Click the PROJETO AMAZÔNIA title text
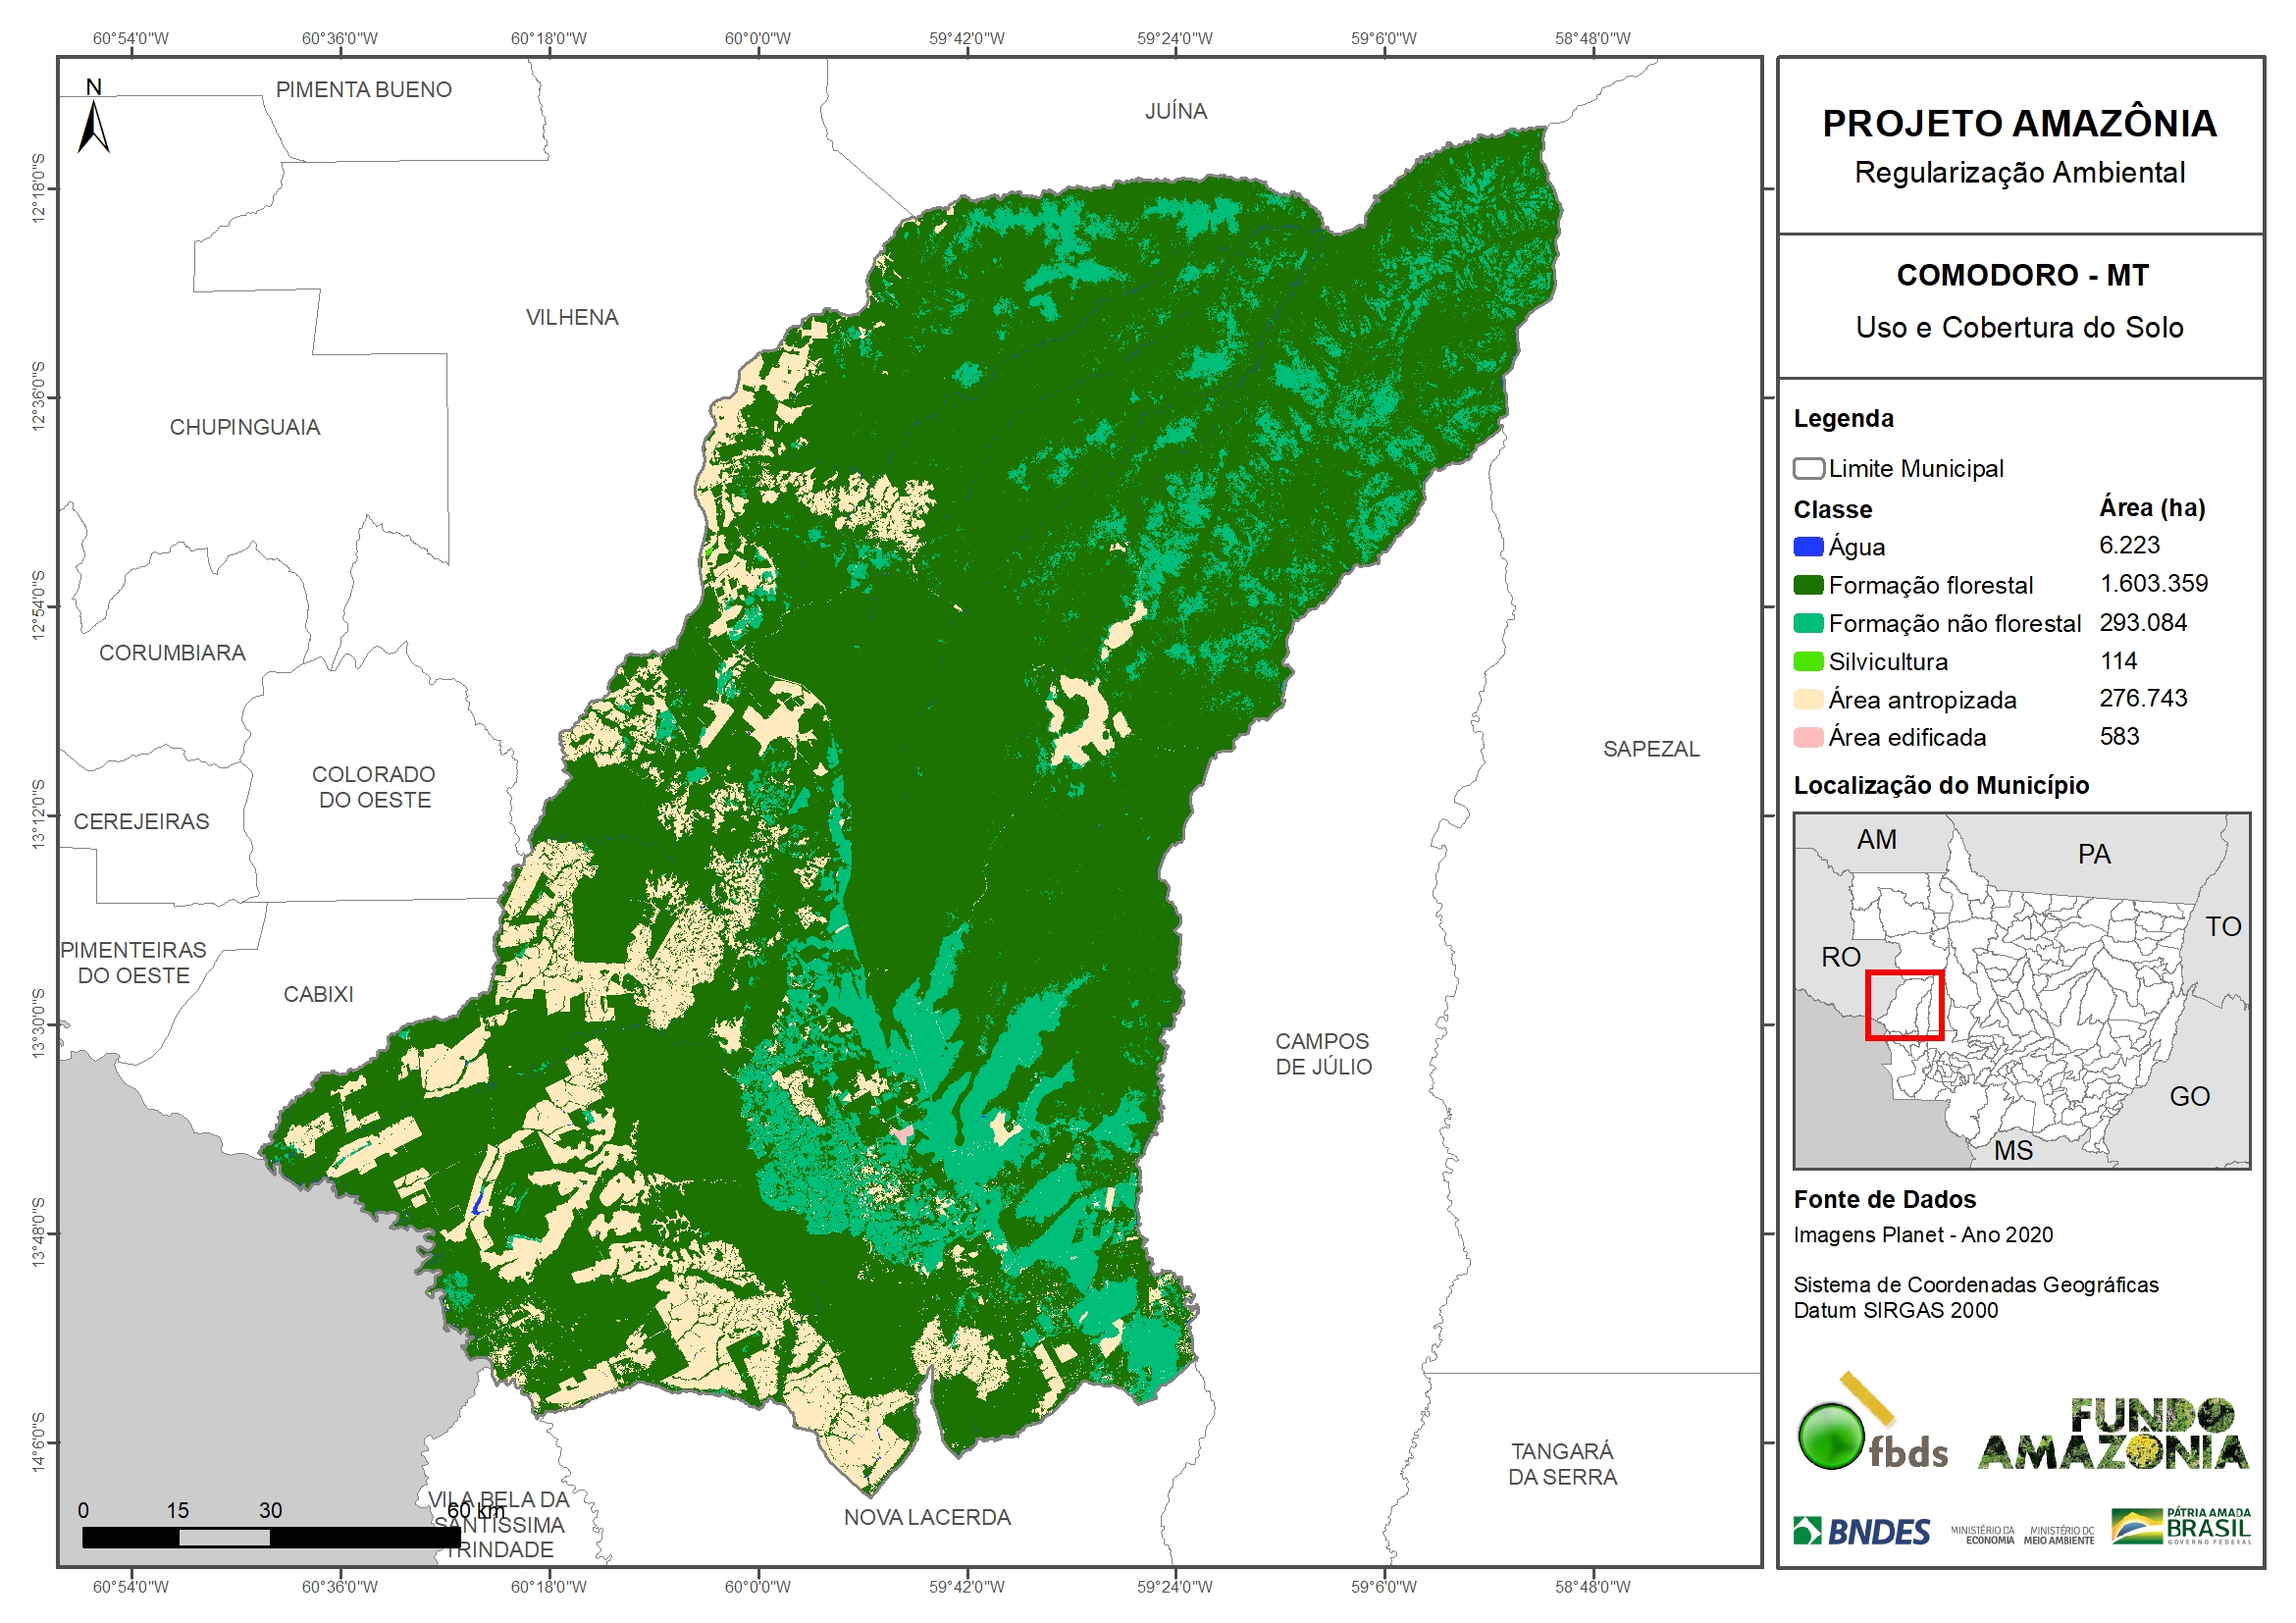Image resolution: width=2296 pixels, height=1623 pixels. pyautogui.click(x=2019, y=124)
